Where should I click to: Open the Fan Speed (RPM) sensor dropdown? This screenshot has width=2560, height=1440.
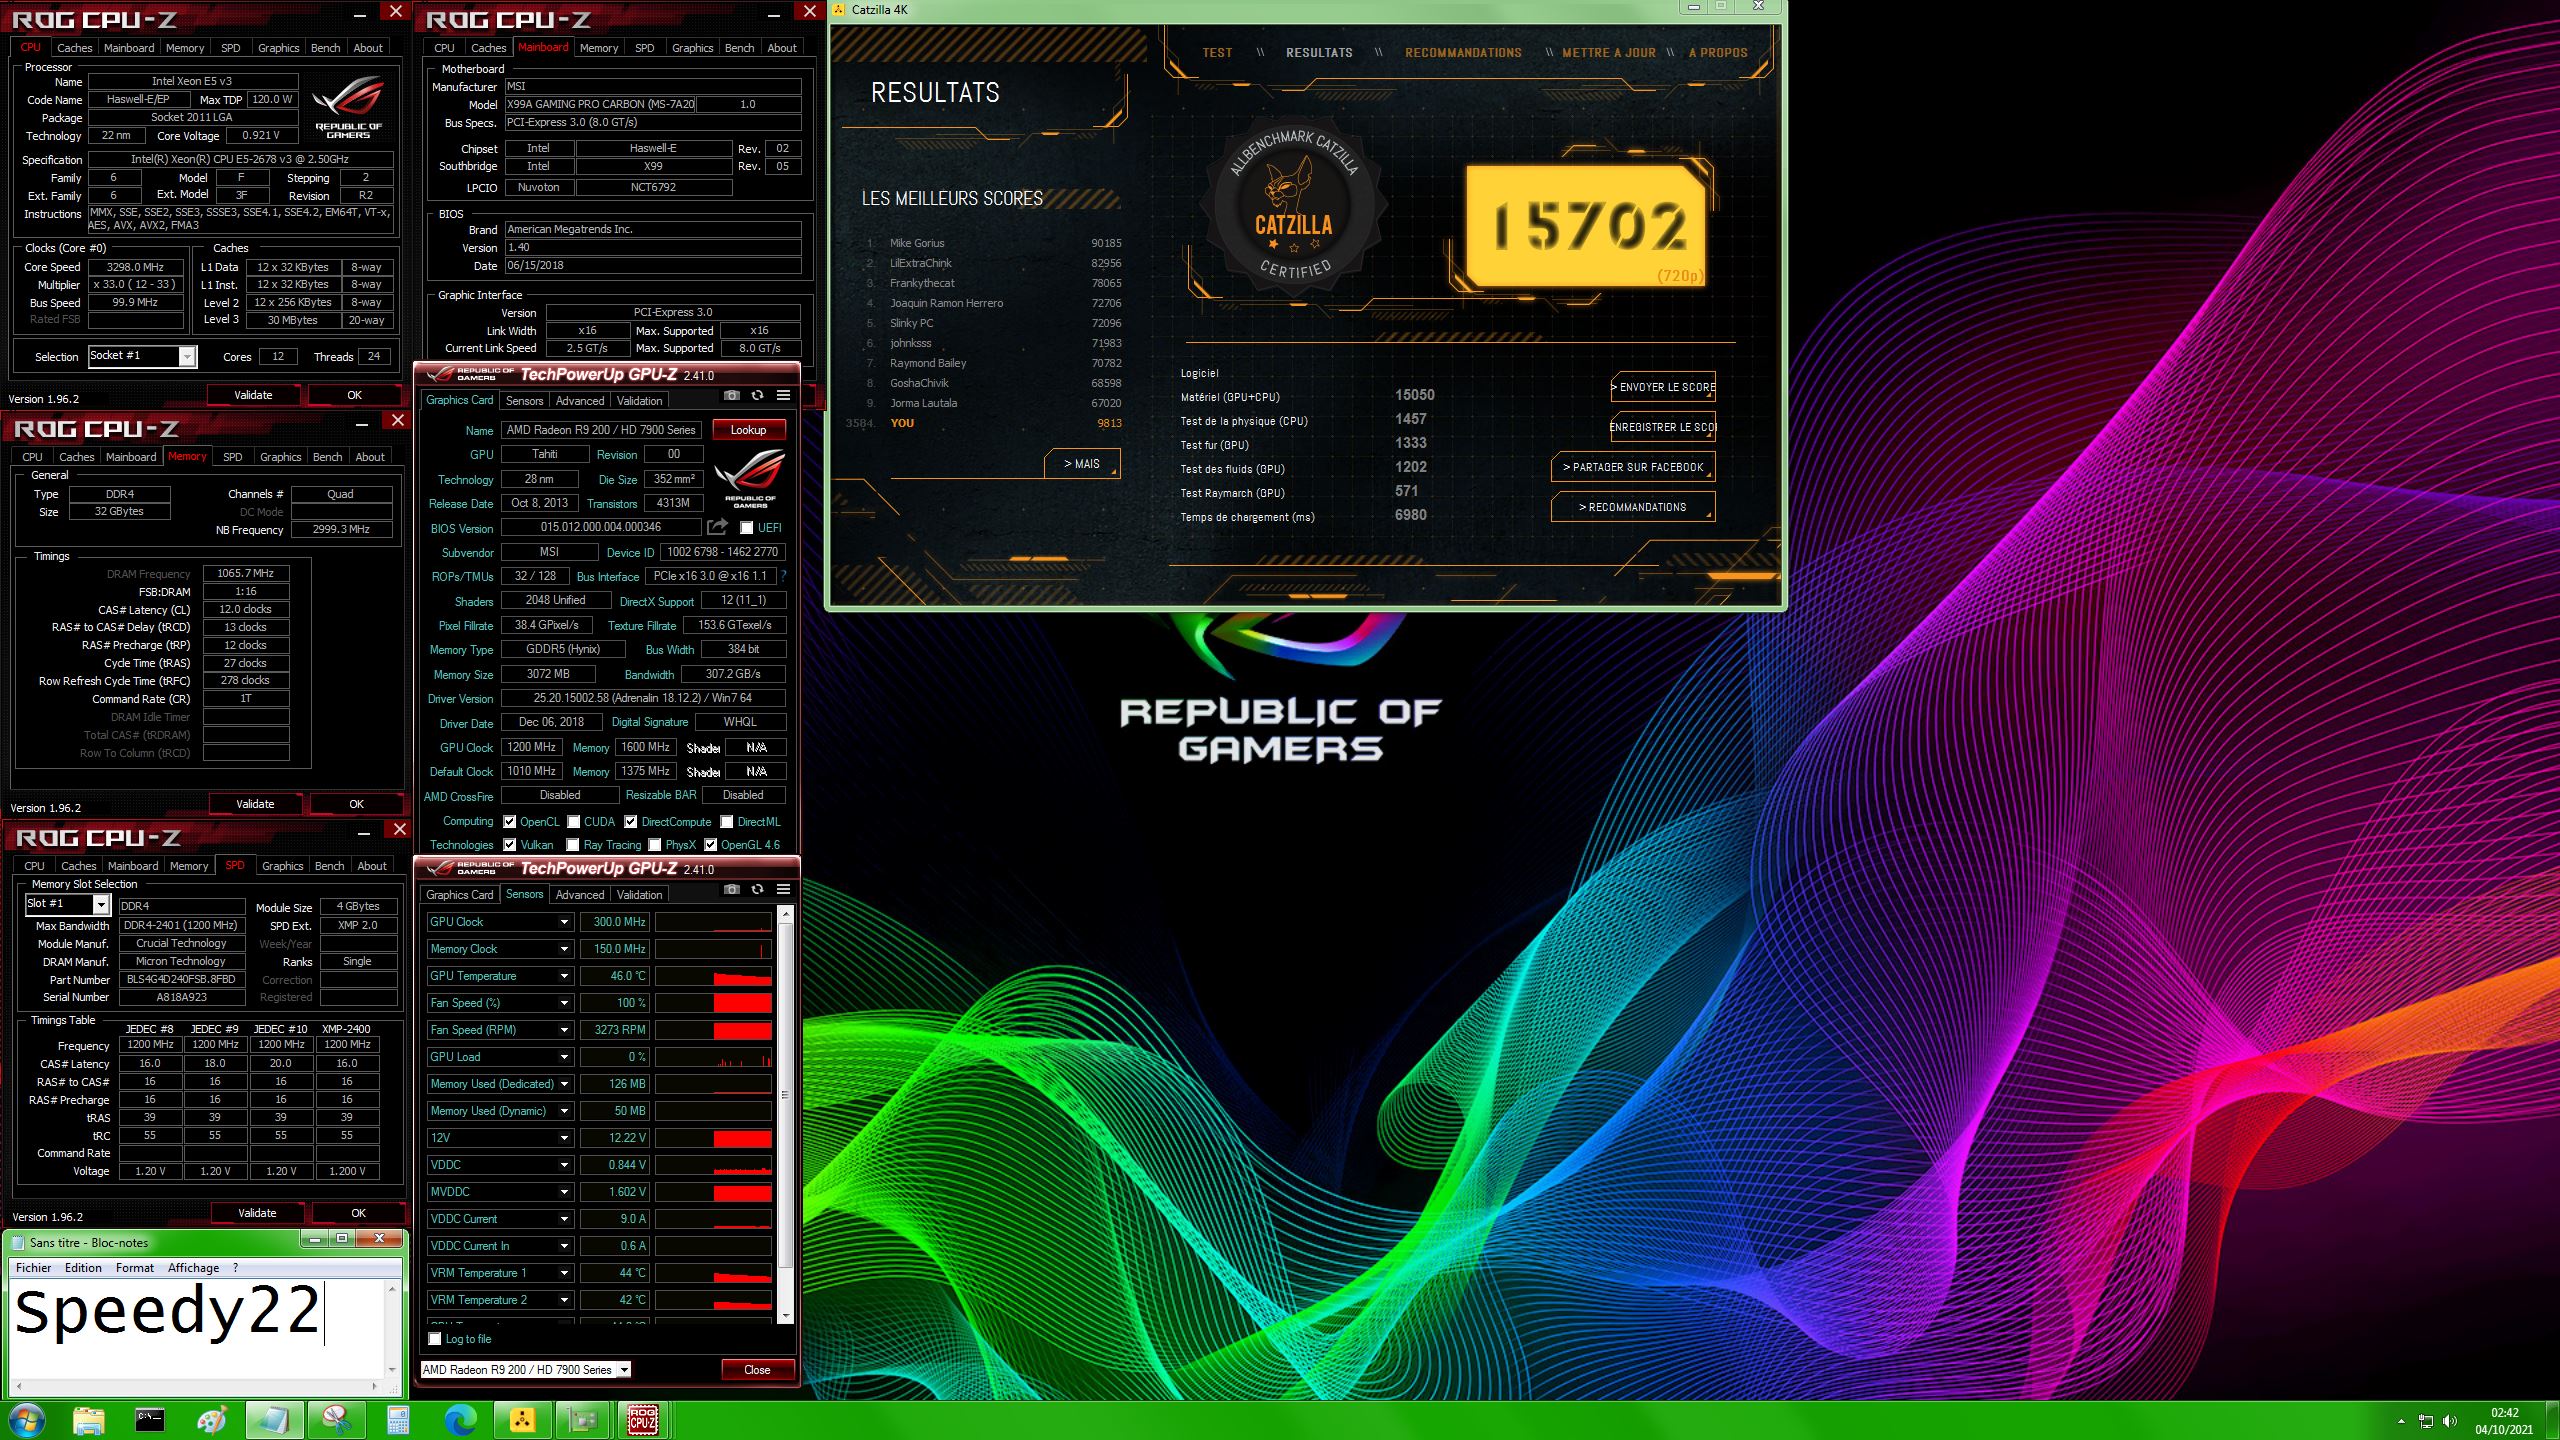(564, 1030)
